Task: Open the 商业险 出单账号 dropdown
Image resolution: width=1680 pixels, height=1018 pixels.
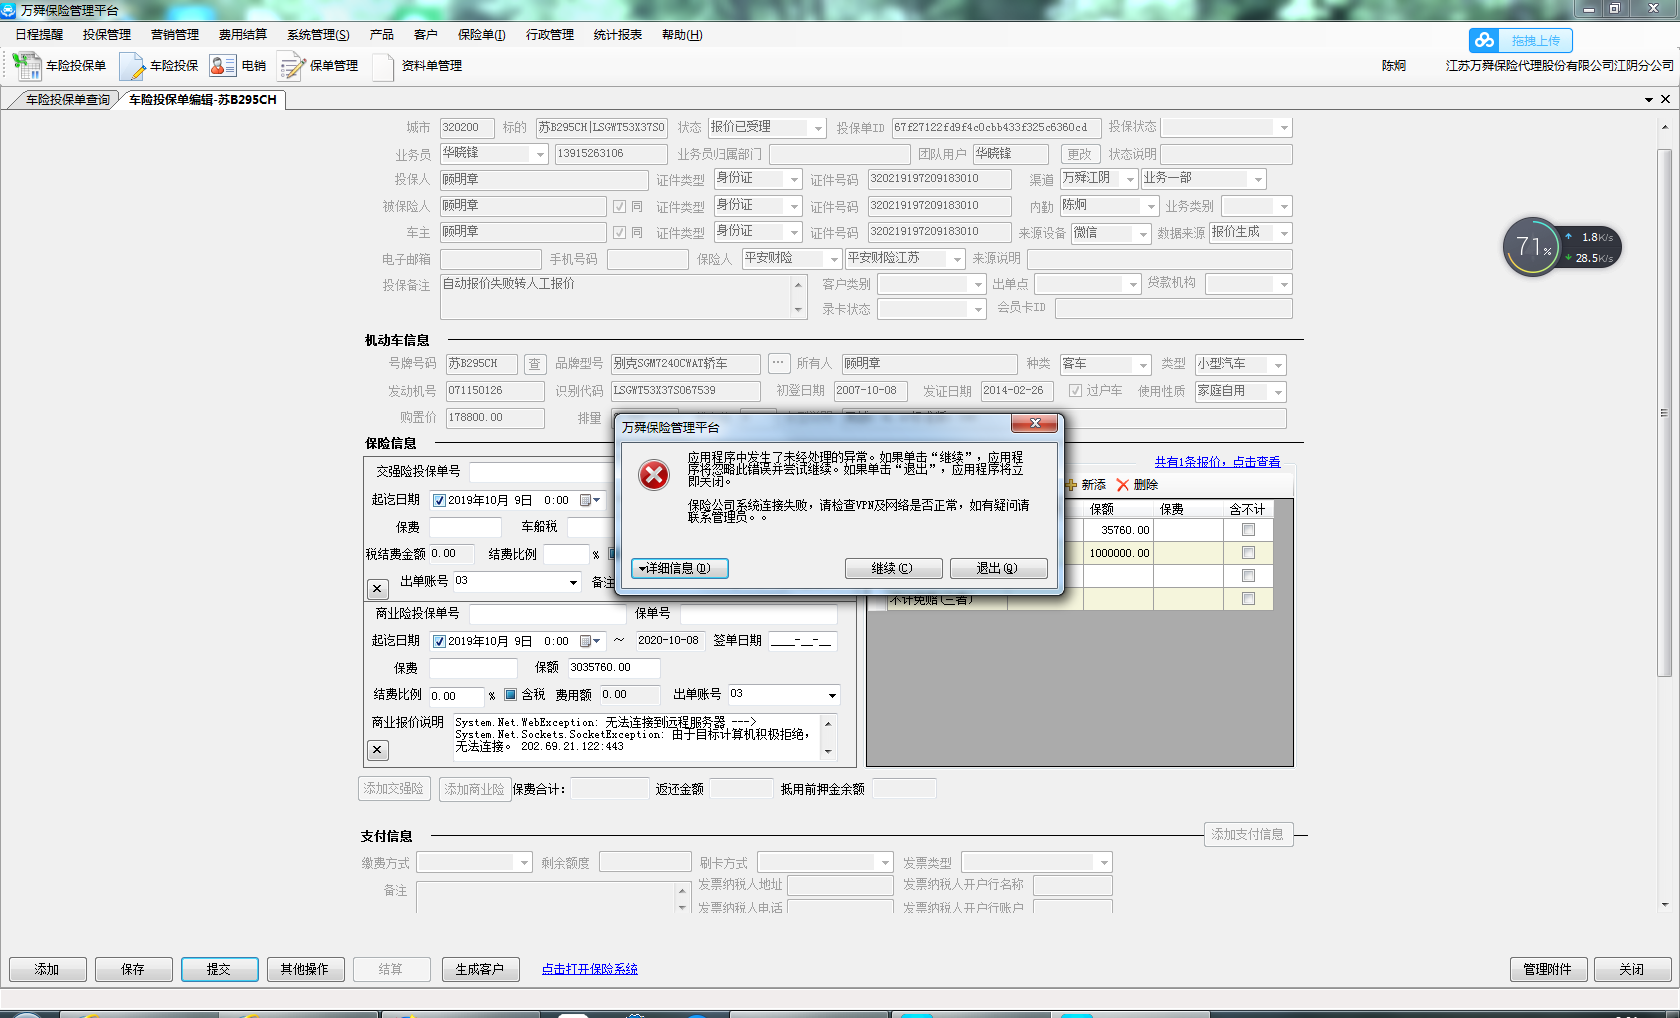Action: [832, 695]
